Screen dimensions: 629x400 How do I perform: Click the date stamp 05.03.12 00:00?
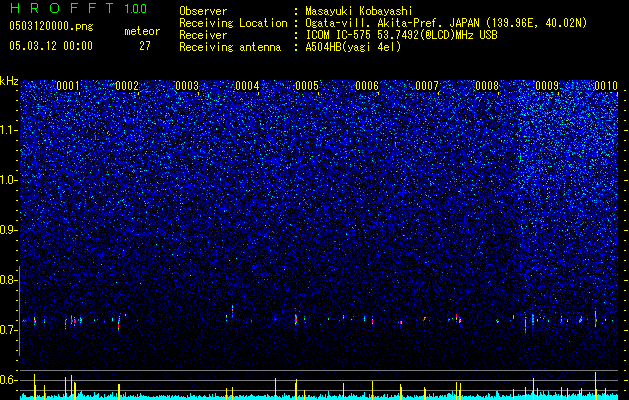point(51,46)
